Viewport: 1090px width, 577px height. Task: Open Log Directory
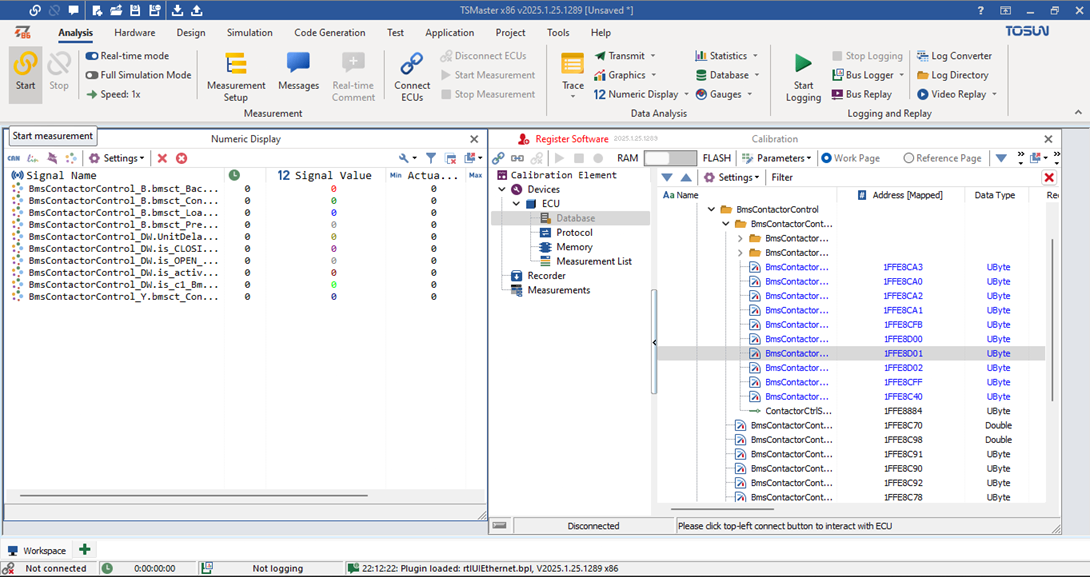click(x=952, y=75)
